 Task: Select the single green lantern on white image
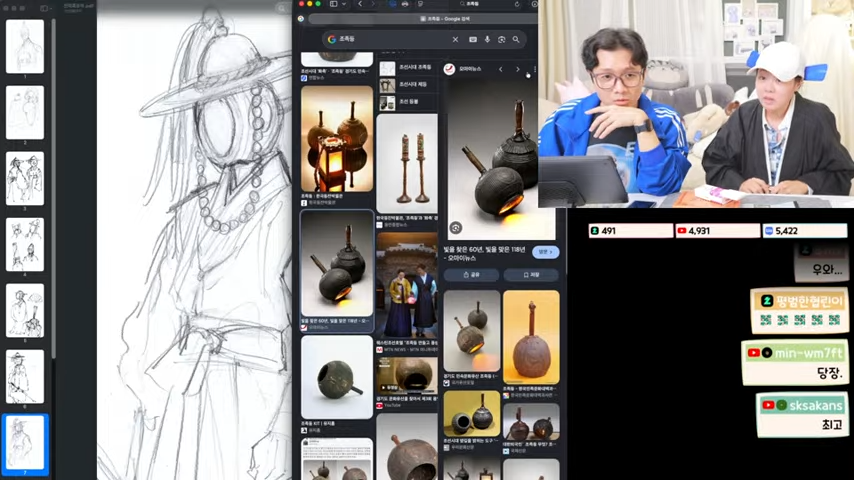coord(337,377)
